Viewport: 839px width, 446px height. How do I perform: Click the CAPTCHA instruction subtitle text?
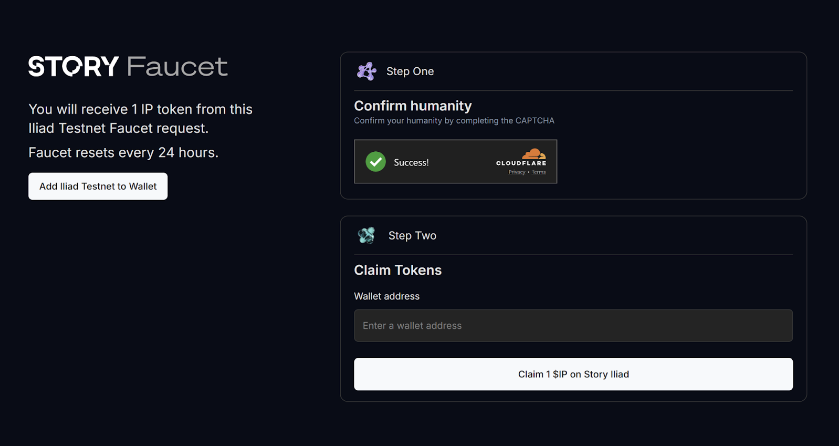pos(454,121)
